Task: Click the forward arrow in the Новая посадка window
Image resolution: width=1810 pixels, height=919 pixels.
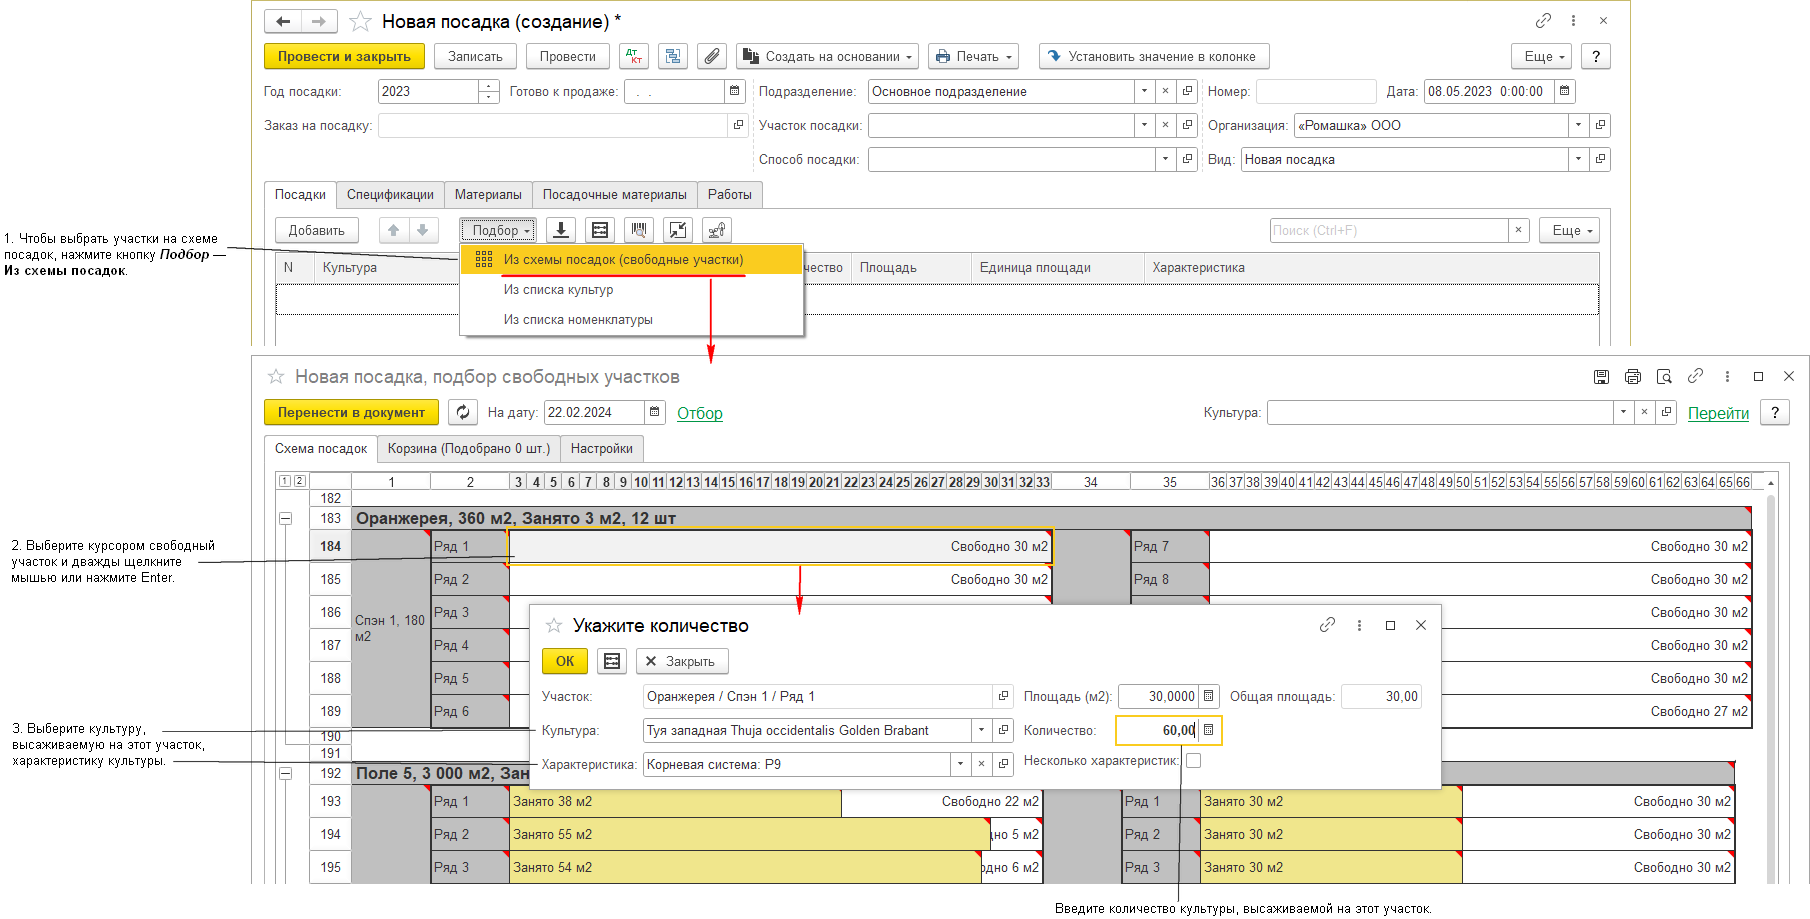Action: tap(319, 21)
